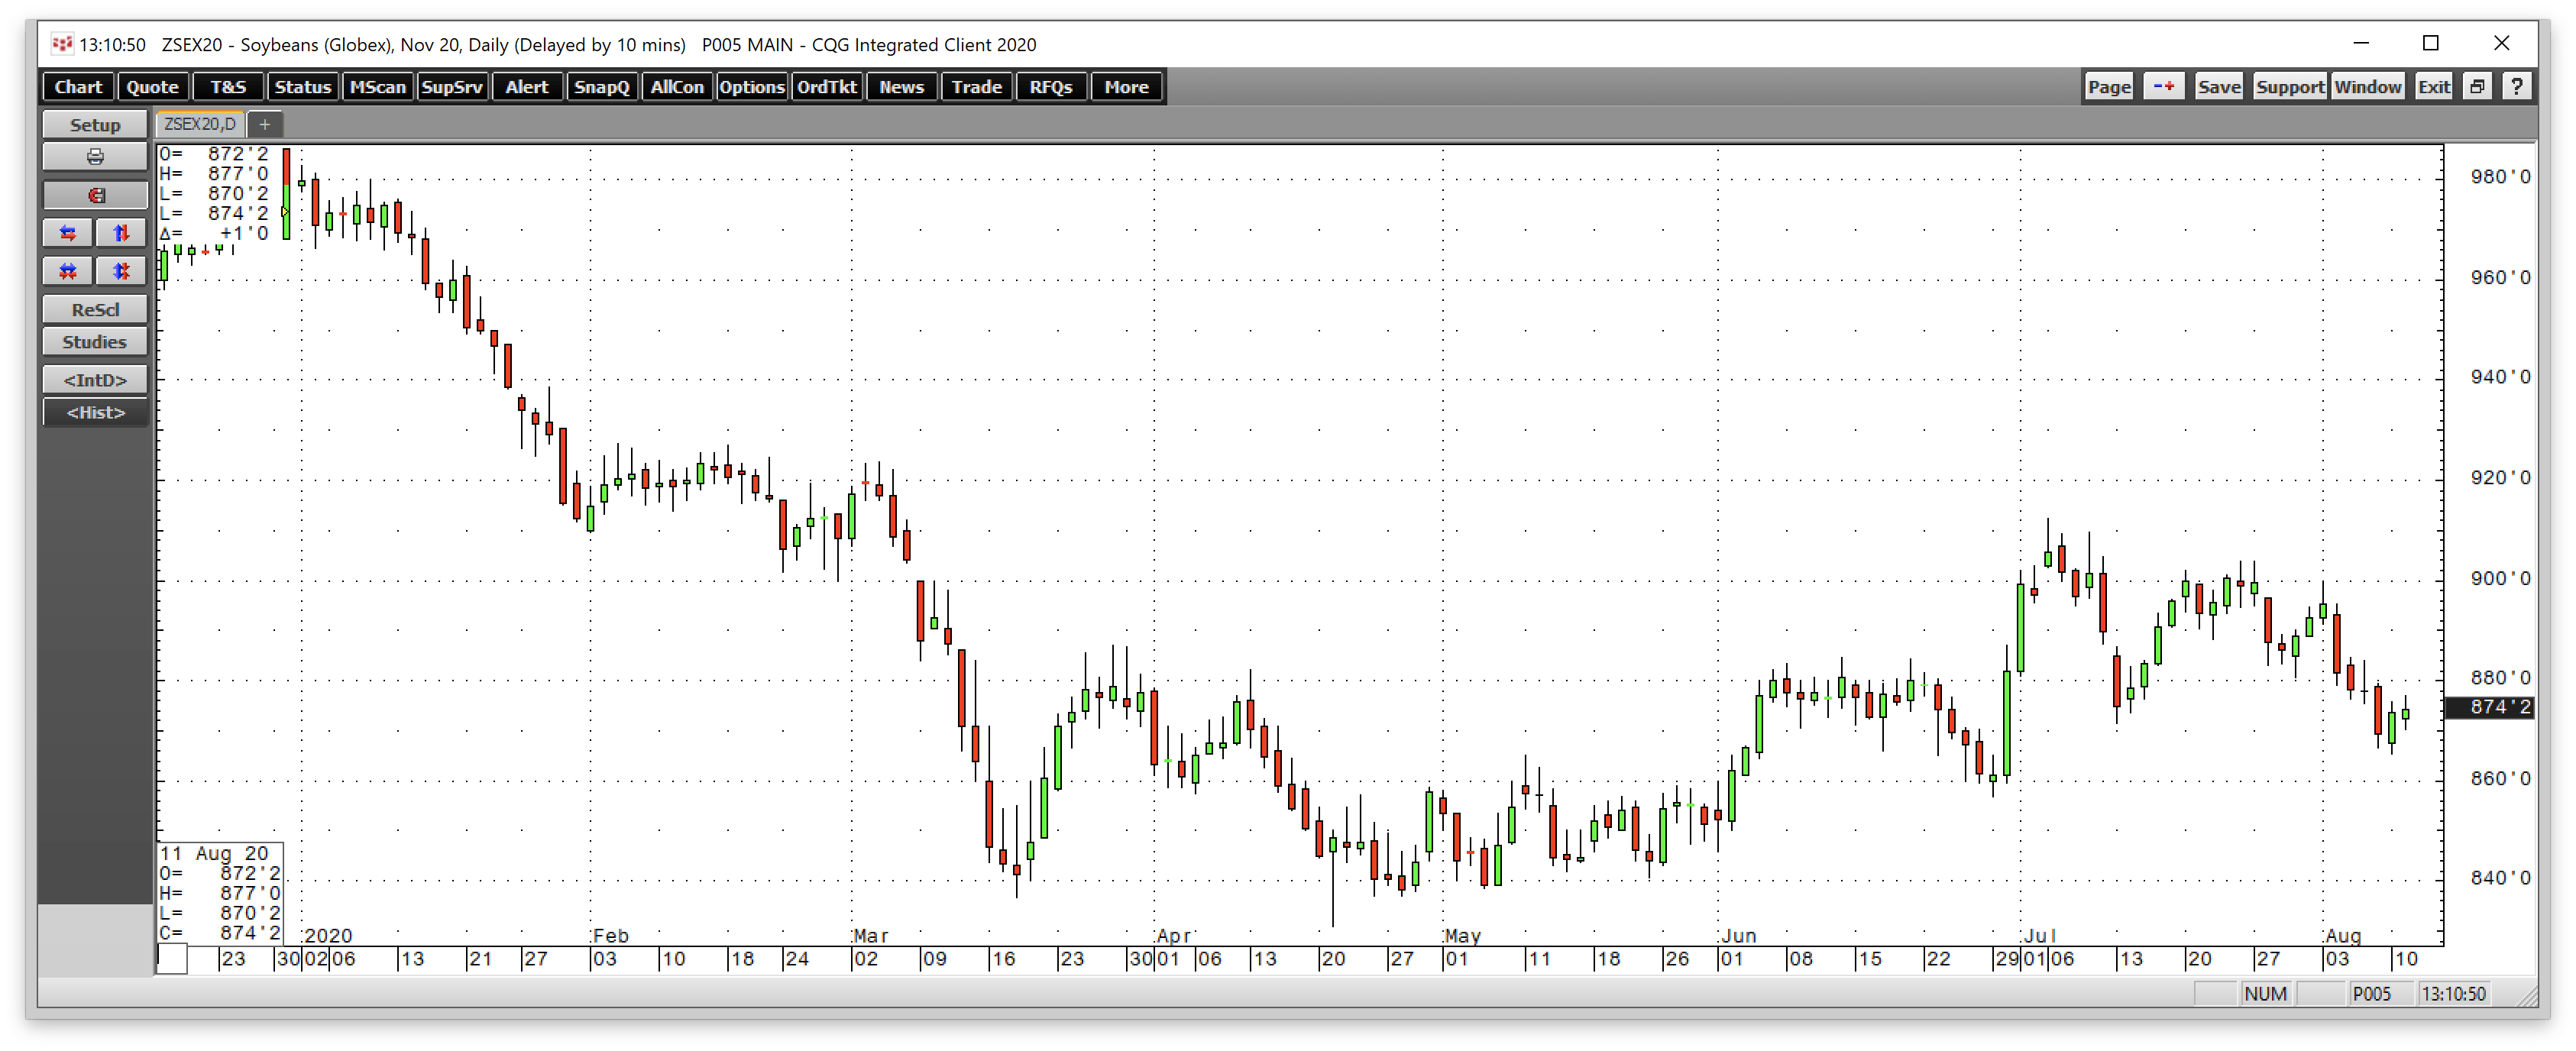Click the printer icon button

point(95,157)
